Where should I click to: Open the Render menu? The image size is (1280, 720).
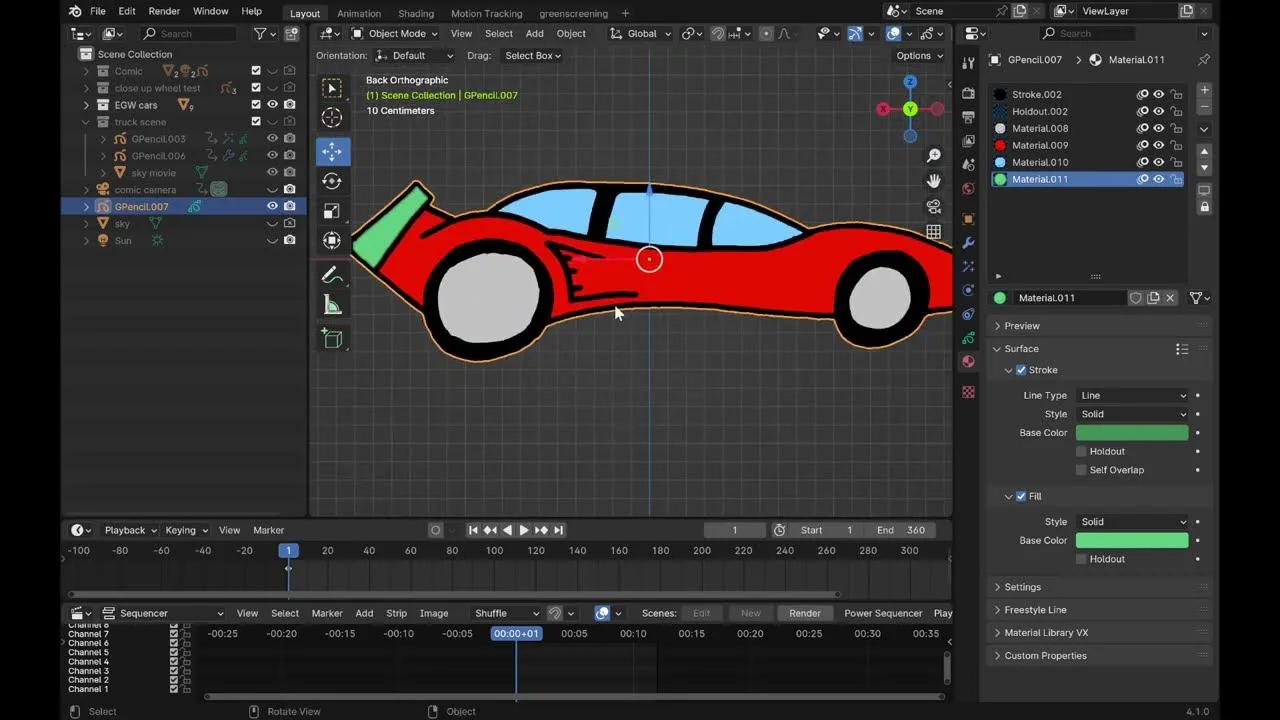[164, 11]
